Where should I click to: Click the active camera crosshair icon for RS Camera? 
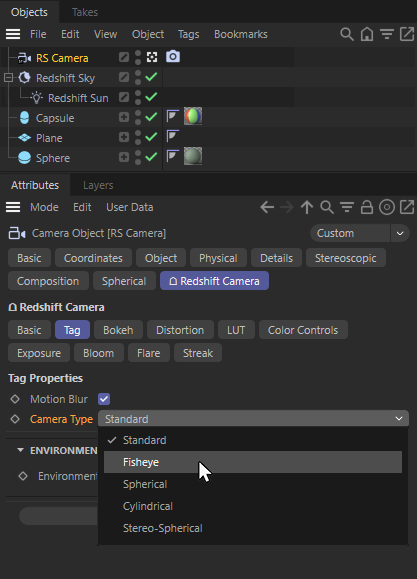[152, 57]
